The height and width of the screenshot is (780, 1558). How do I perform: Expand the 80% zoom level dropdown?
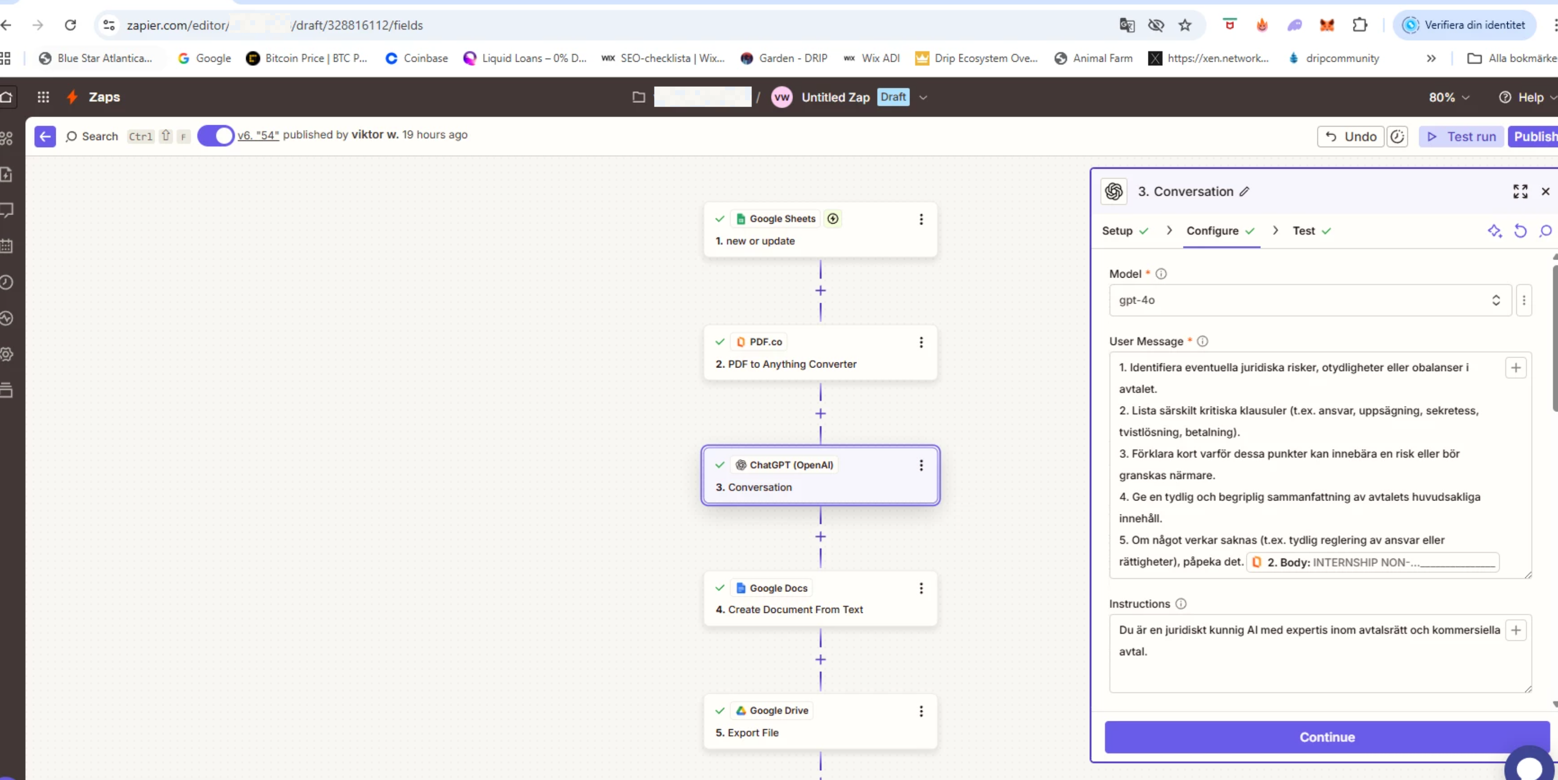point(1449,97)
